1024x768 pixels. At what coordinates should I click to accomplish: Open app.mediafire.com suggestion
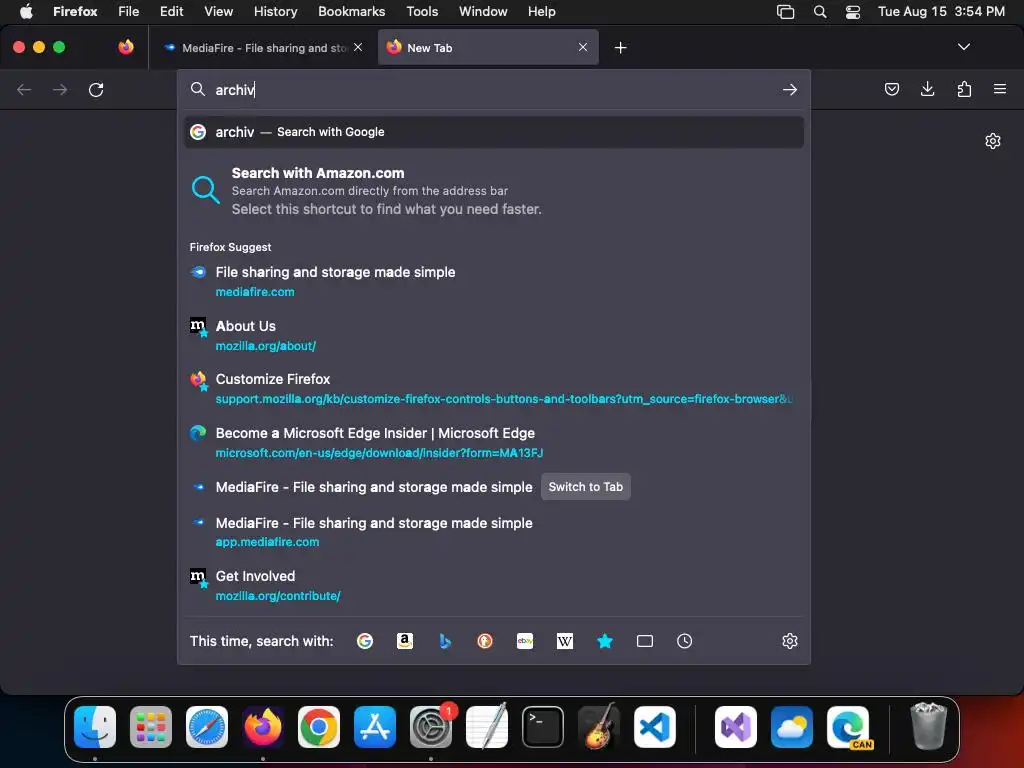[x=494, y=532]
